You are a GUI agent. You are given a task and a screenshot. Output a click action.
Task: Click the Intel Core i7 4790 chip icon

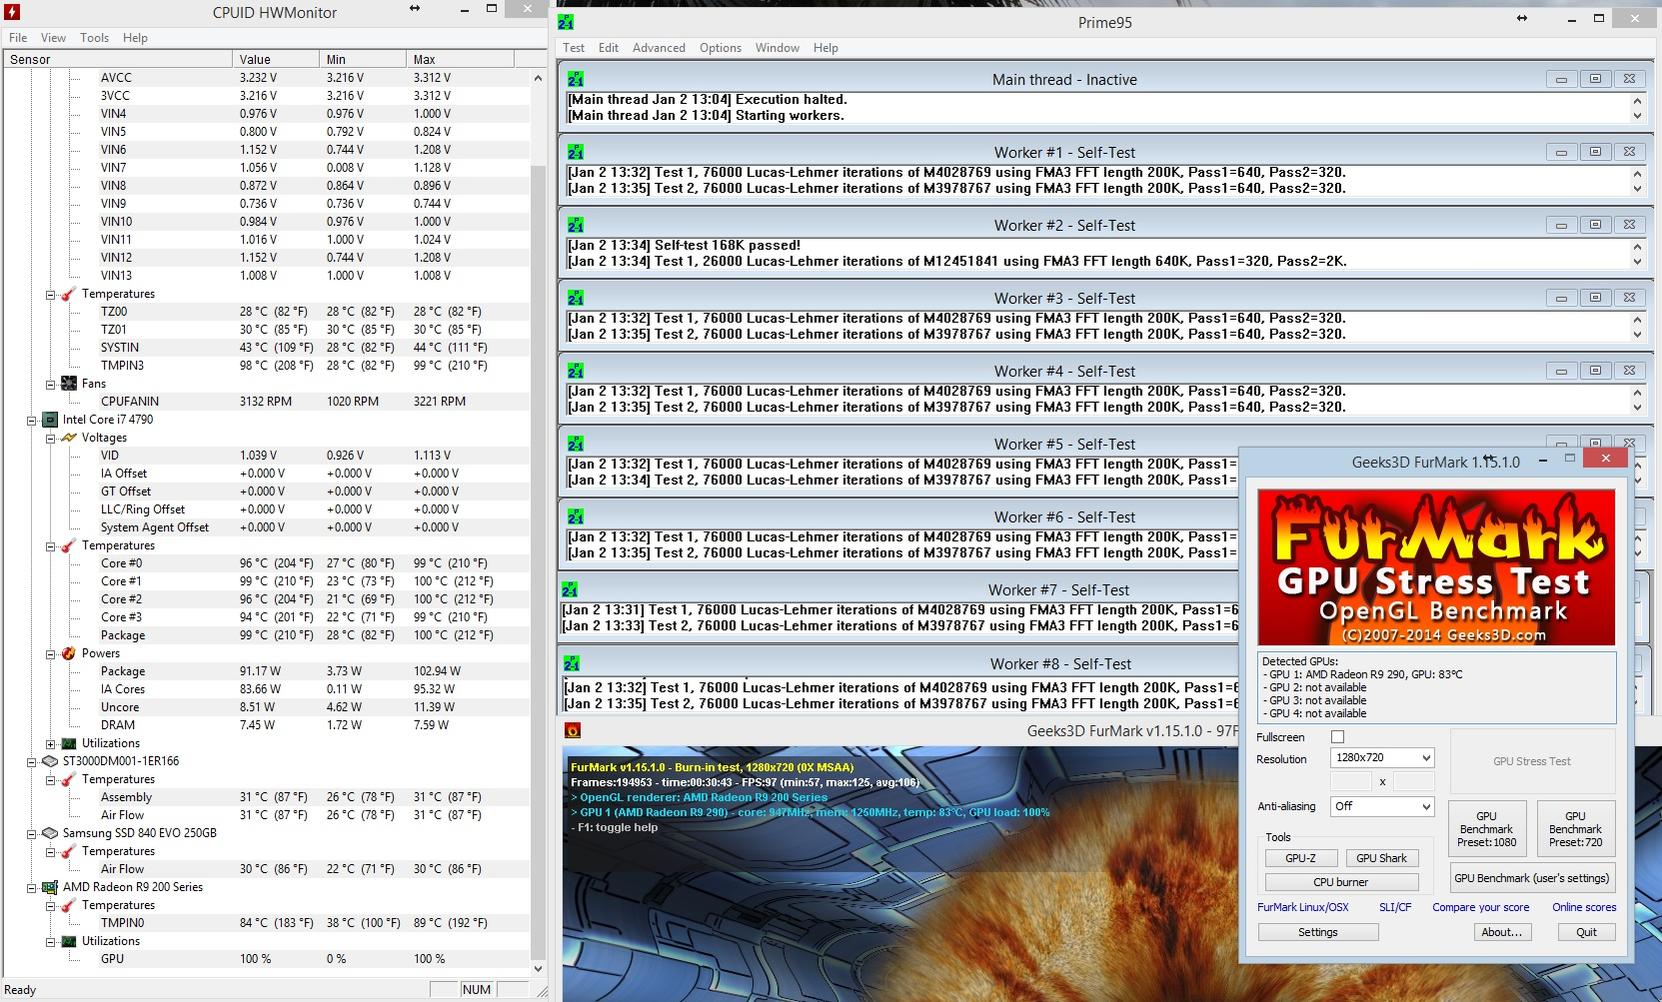point(49,420)
